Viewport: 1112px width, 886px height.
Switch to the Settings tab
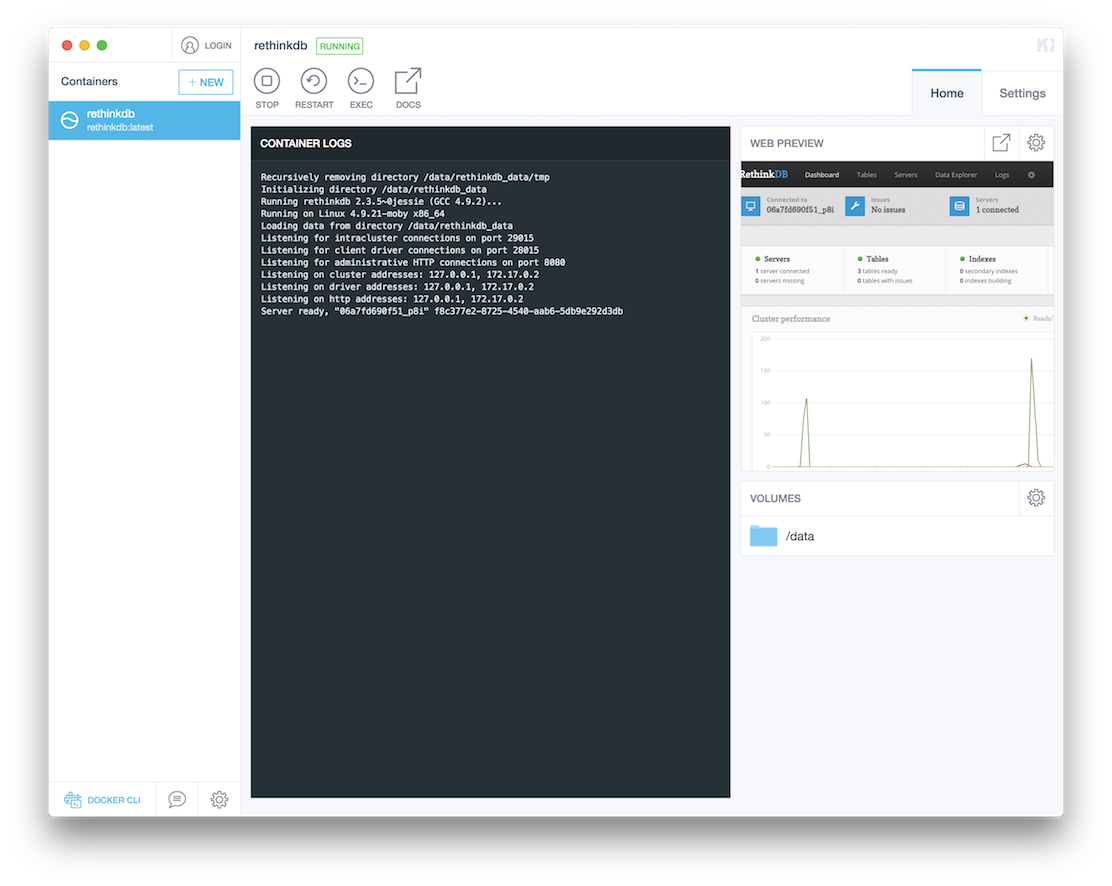(x=1022, y=92)
